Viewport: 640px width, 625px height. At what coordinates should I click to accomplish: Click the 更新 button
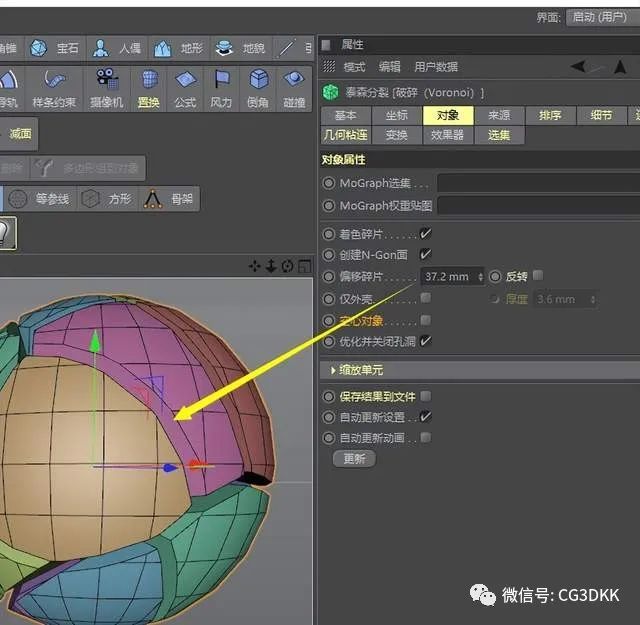(x=354, y=458)
